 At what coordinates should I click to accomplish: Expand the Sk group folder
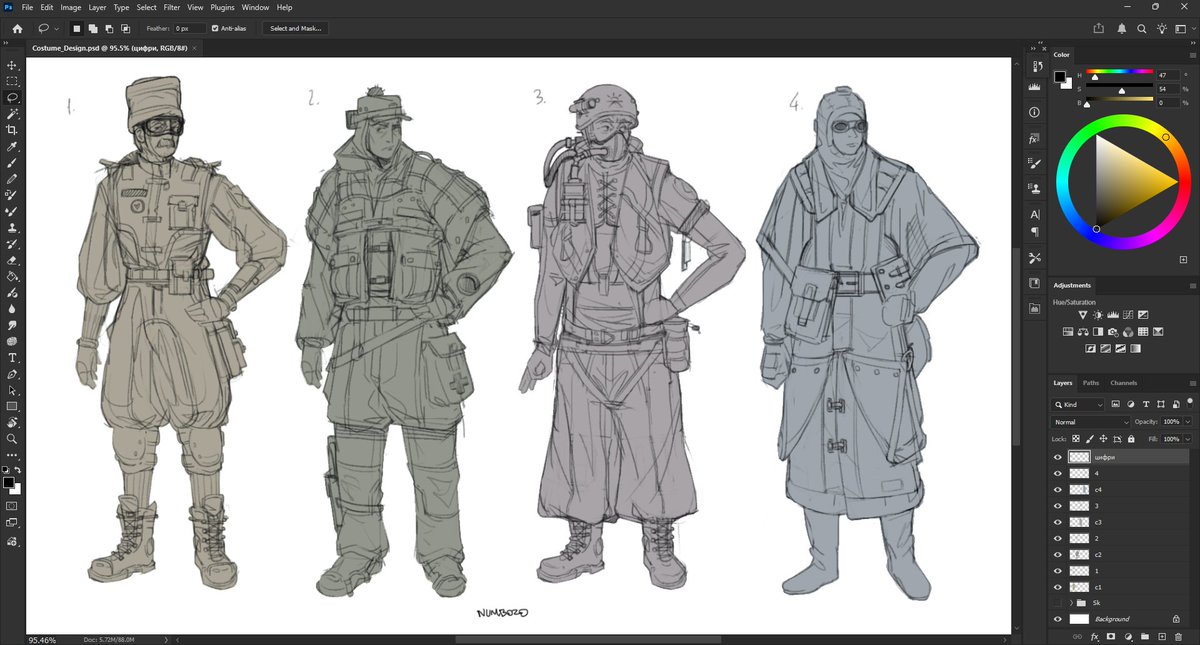point(1070,603)
